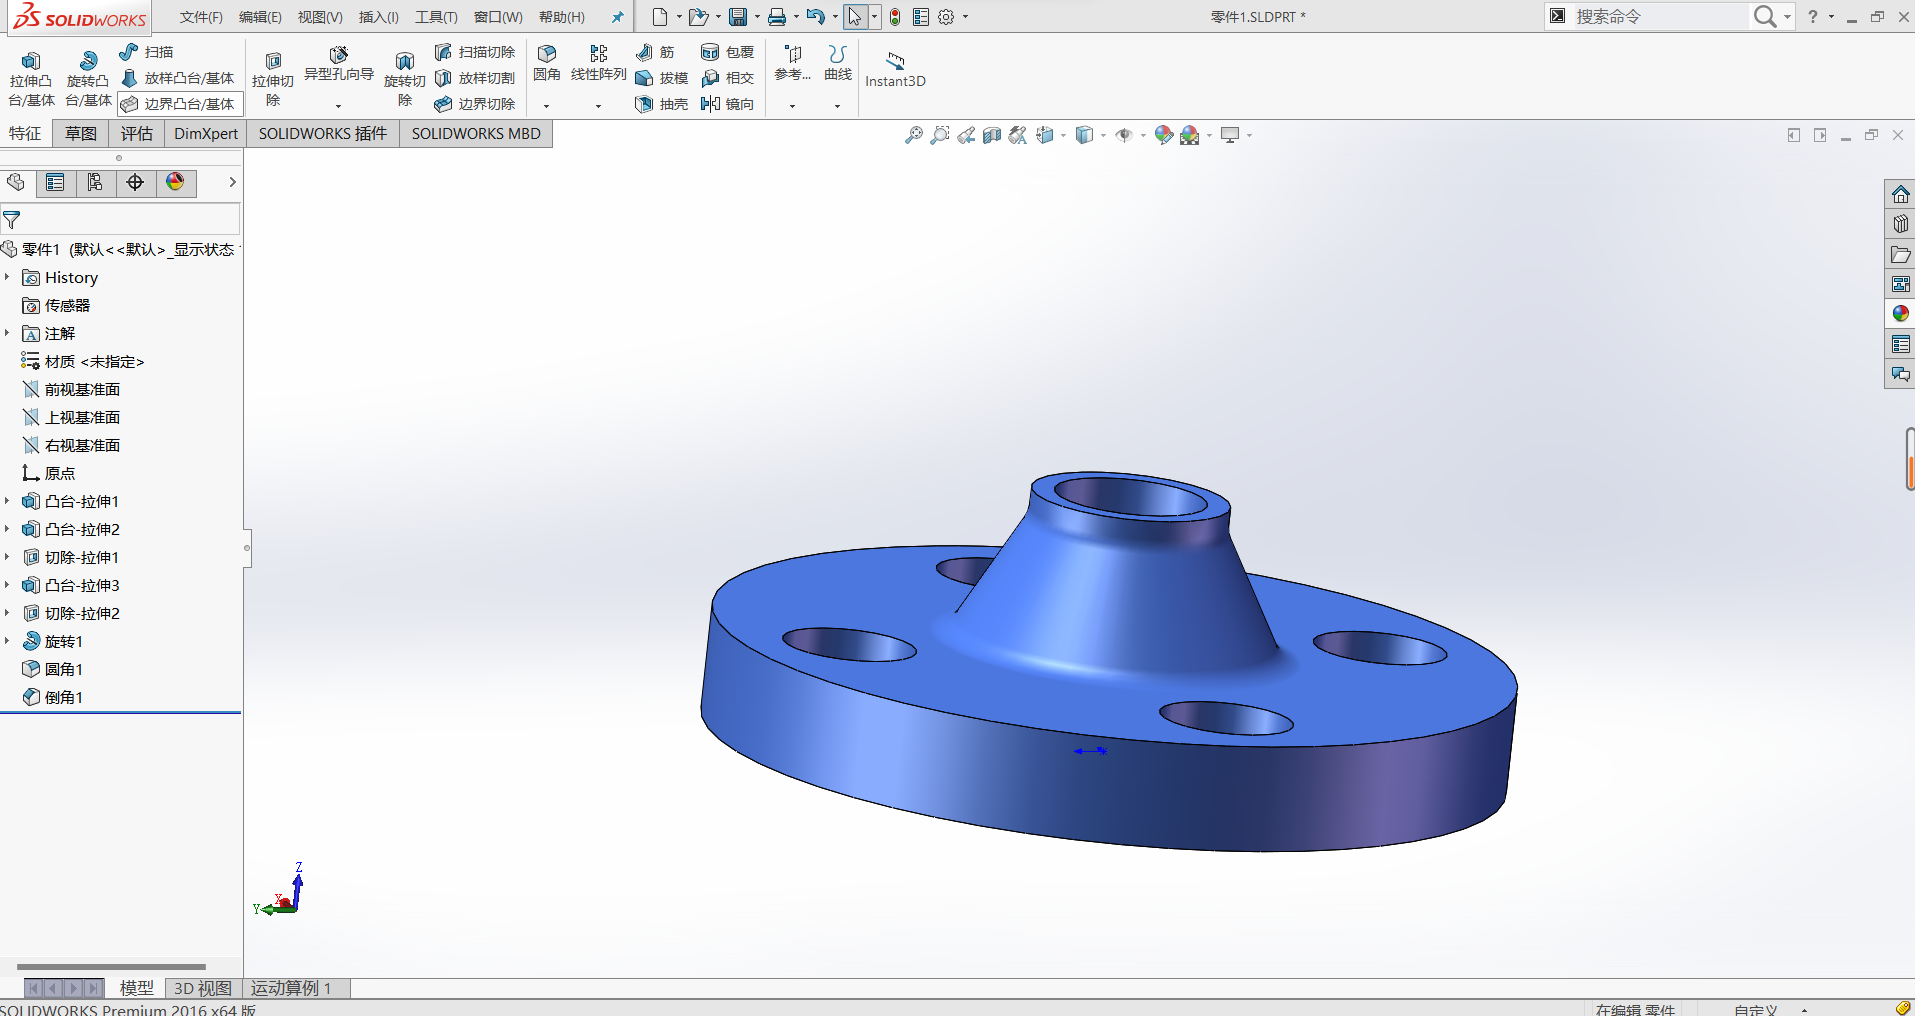Collapse the feature manager panel handle
This screenshot has height=1016, width=1915.
click(x=247, y=547)
